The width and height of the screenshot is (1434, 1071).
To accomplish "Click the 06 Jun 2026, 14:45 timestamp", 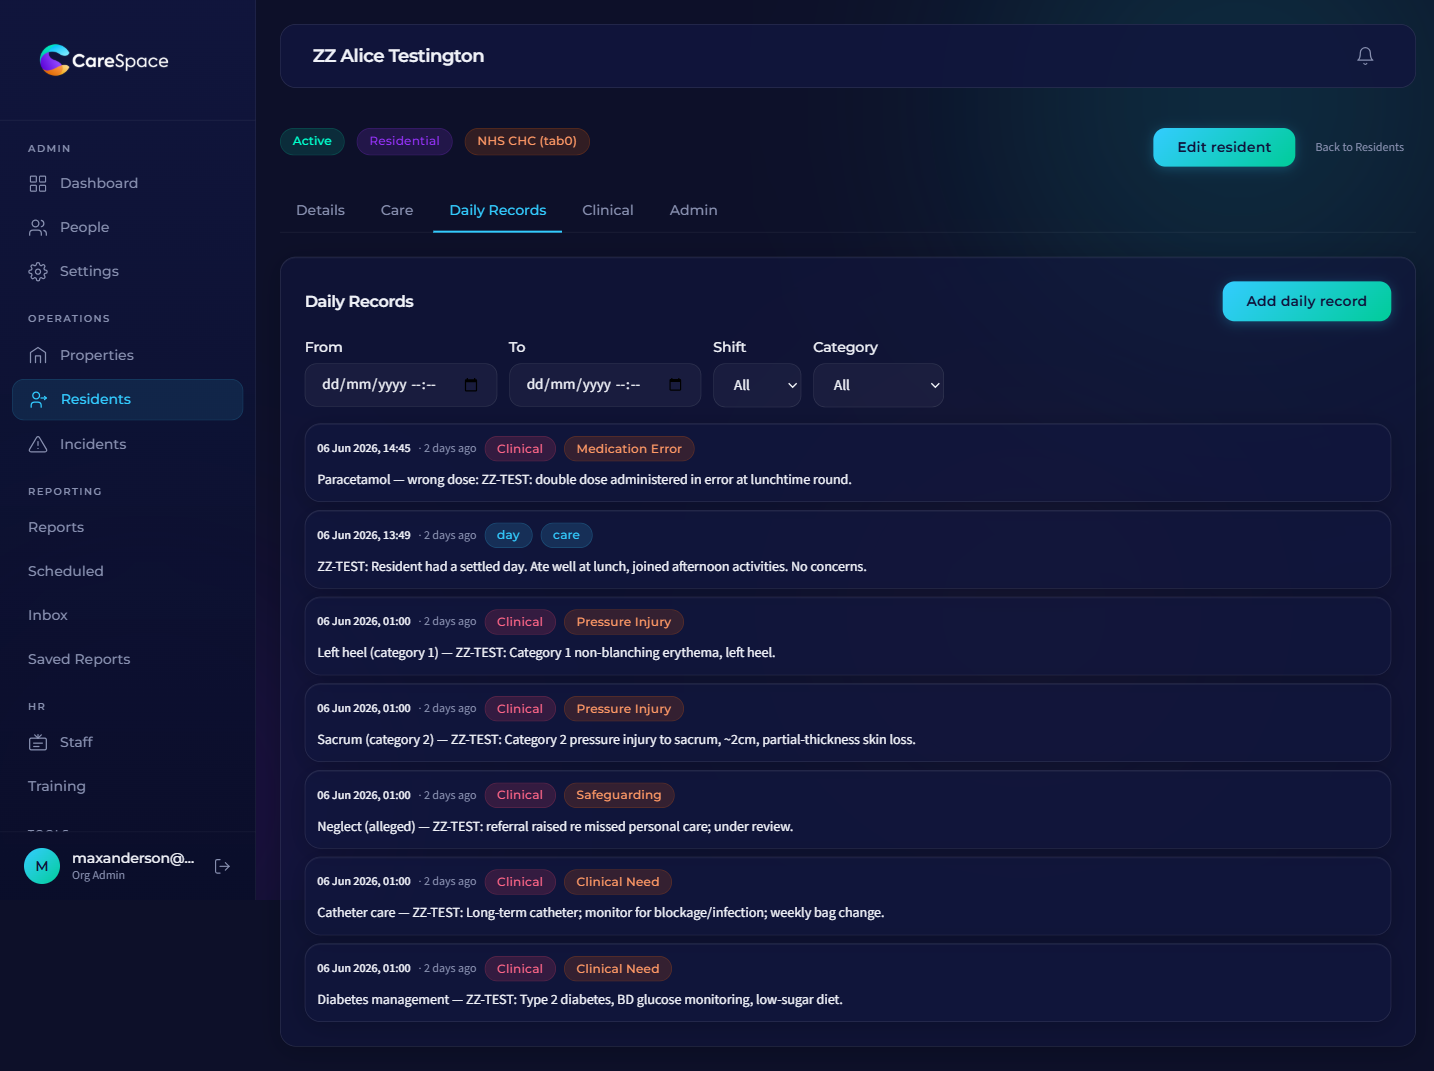I will pyautogui.click(x=364, y=449).
